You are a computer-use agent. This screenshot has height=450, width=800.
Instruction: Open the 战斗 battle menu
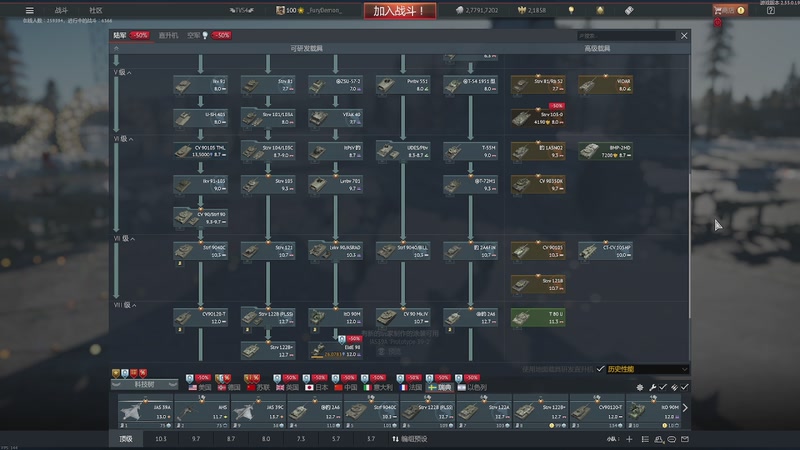point(61,10)
